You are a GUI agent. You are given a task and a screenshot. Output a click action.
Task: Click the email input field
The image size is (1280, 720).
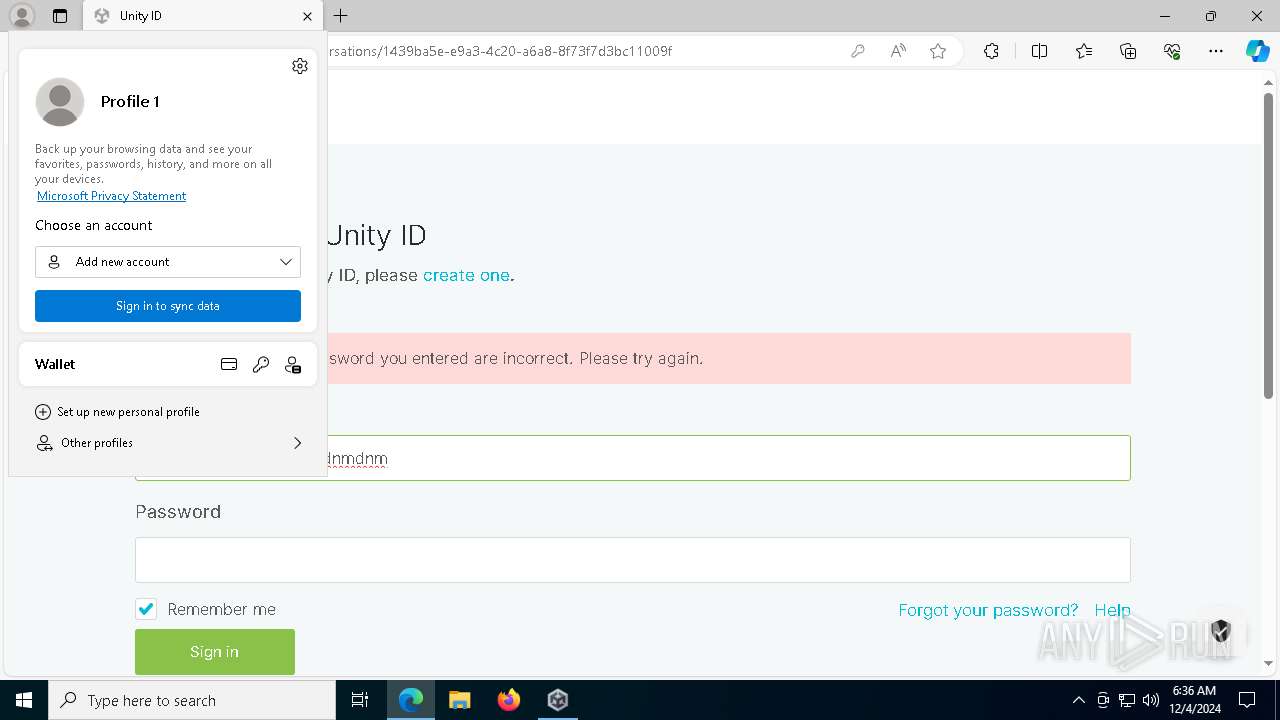pyautogui.click(x=632, y=458)
